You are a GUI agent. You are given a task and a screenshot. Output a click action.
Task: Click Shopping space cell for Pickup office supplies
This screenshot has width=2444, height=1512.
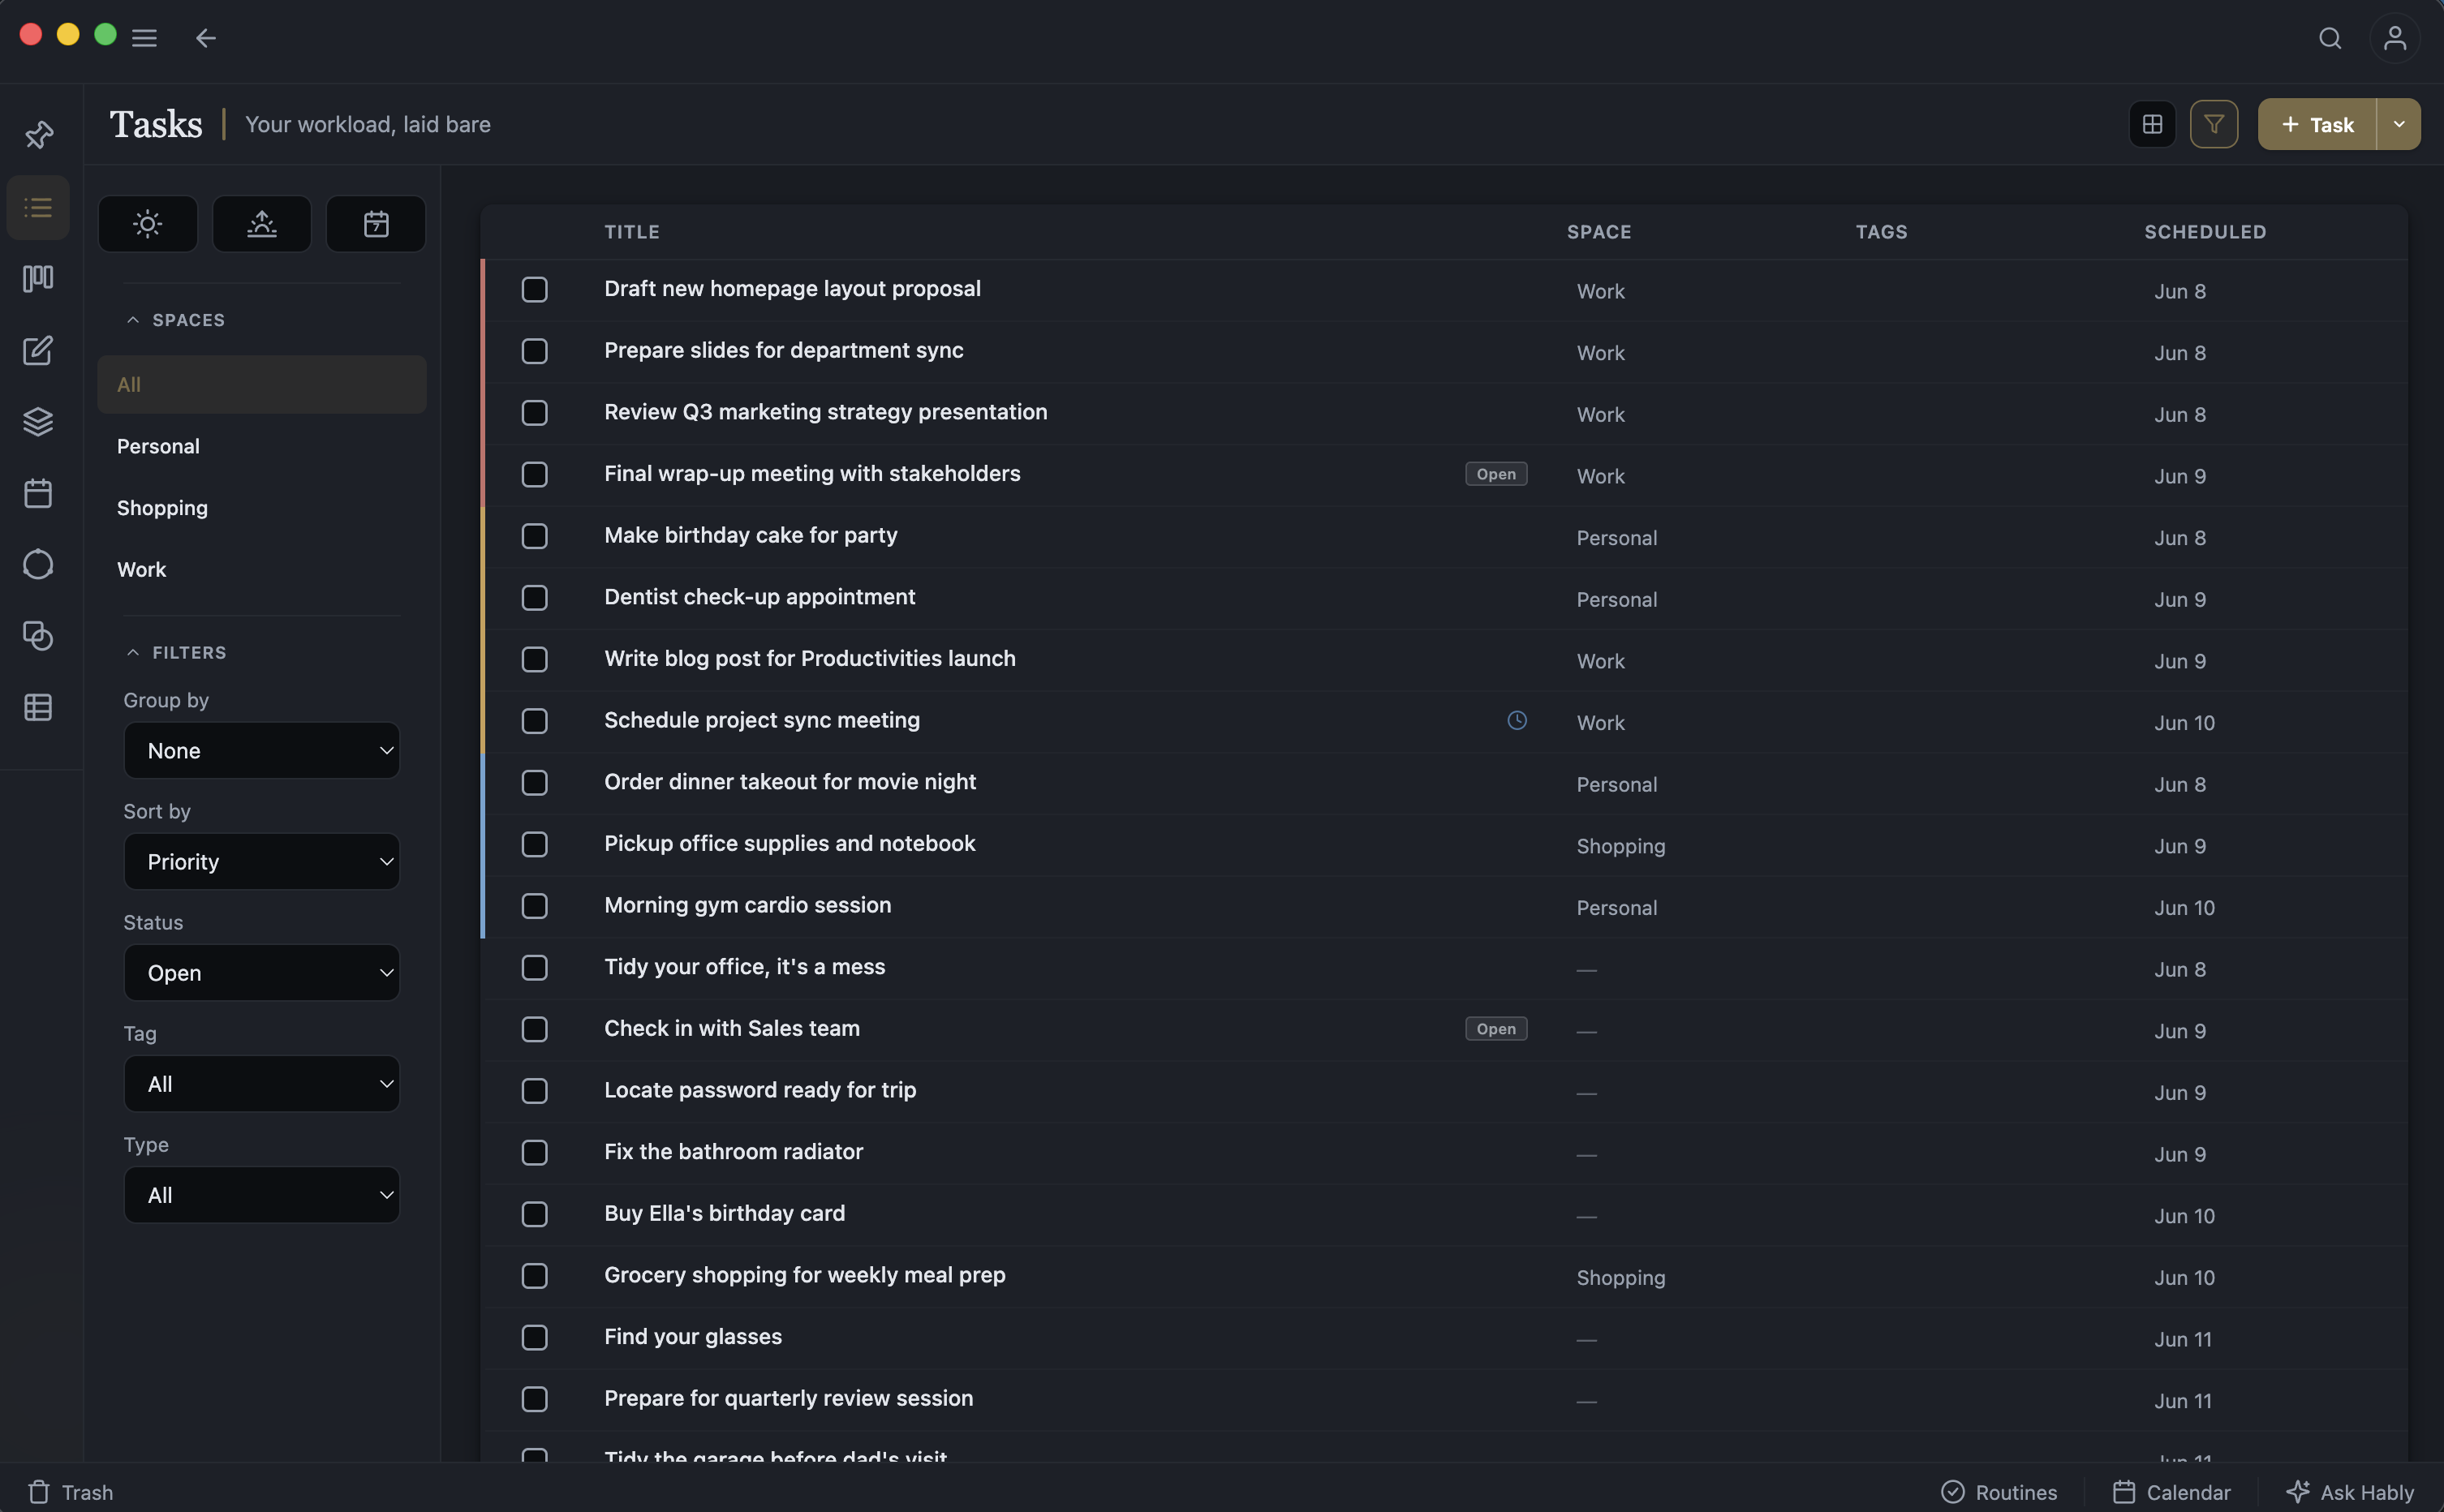coord(1621,846)
